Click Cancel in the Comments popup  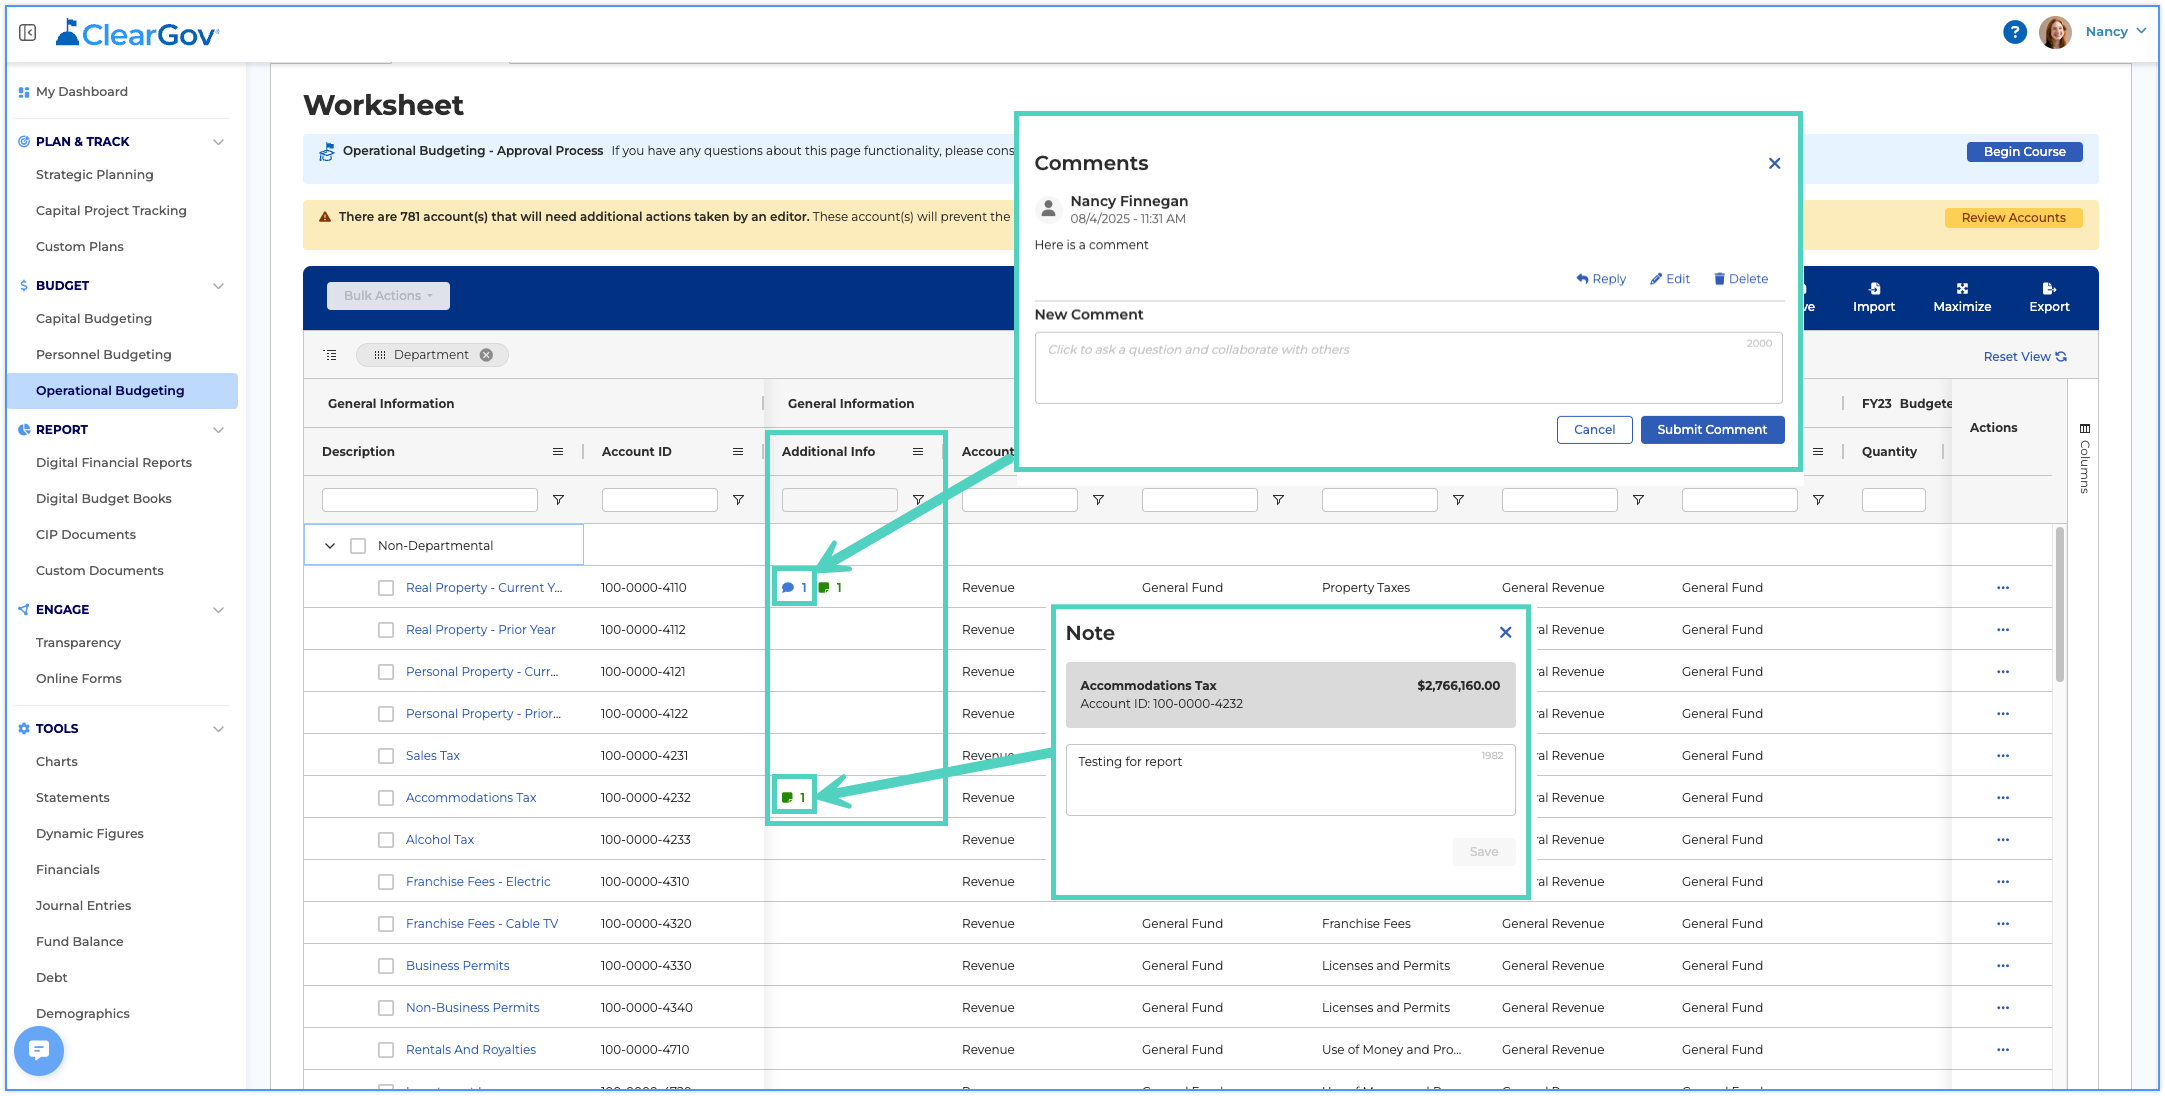(x=1594, y=430)
